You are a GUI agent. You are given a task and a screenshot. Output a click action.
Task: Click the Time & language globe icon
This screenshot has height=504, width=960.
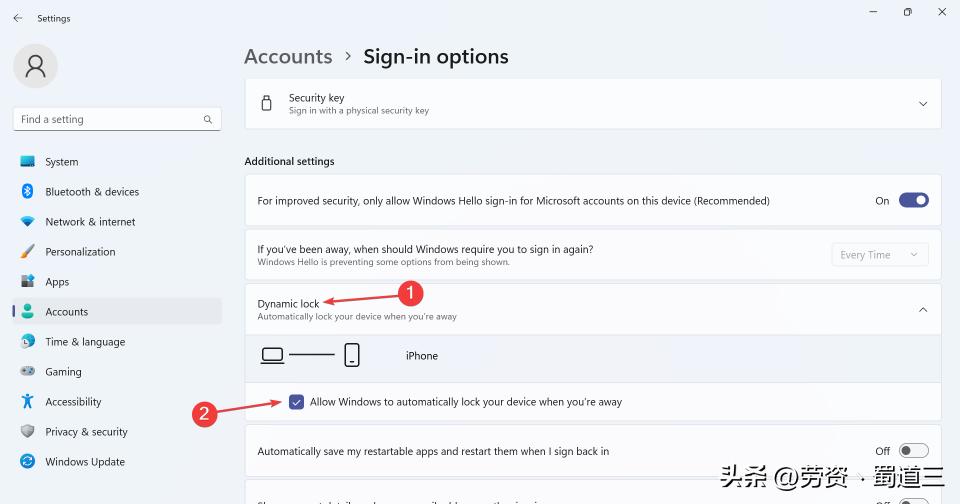click(28, 342)
